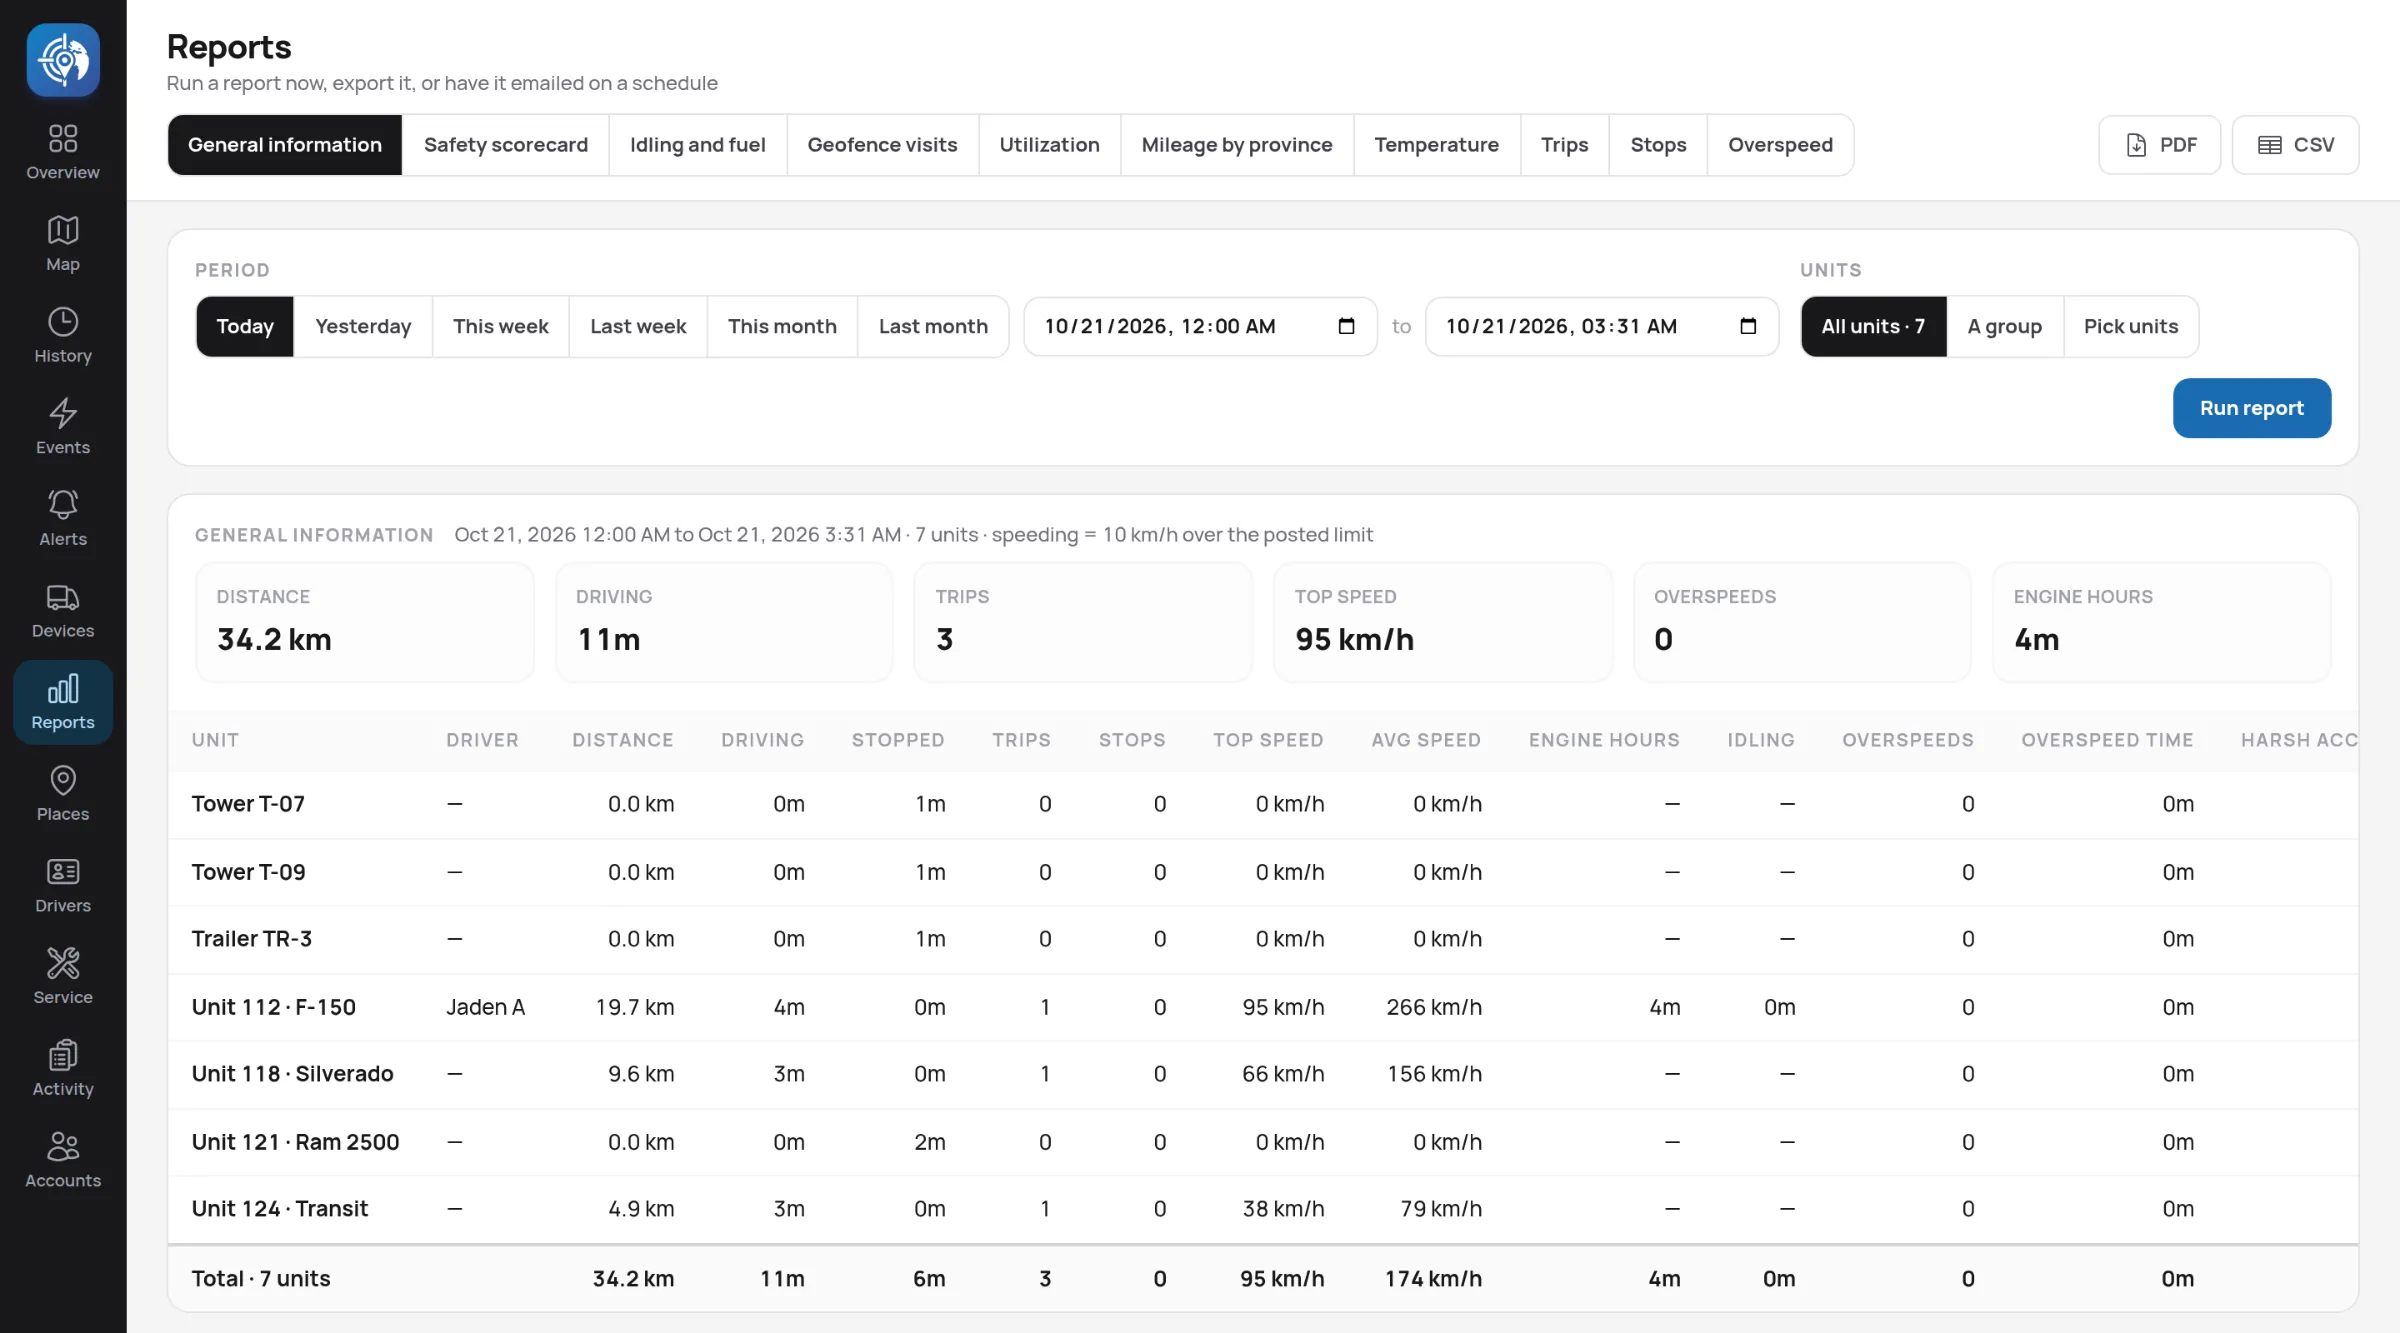This screenshot has height=1333, width=2400.
Task: Open calendar picker for end date
Action: point(1748,326)
